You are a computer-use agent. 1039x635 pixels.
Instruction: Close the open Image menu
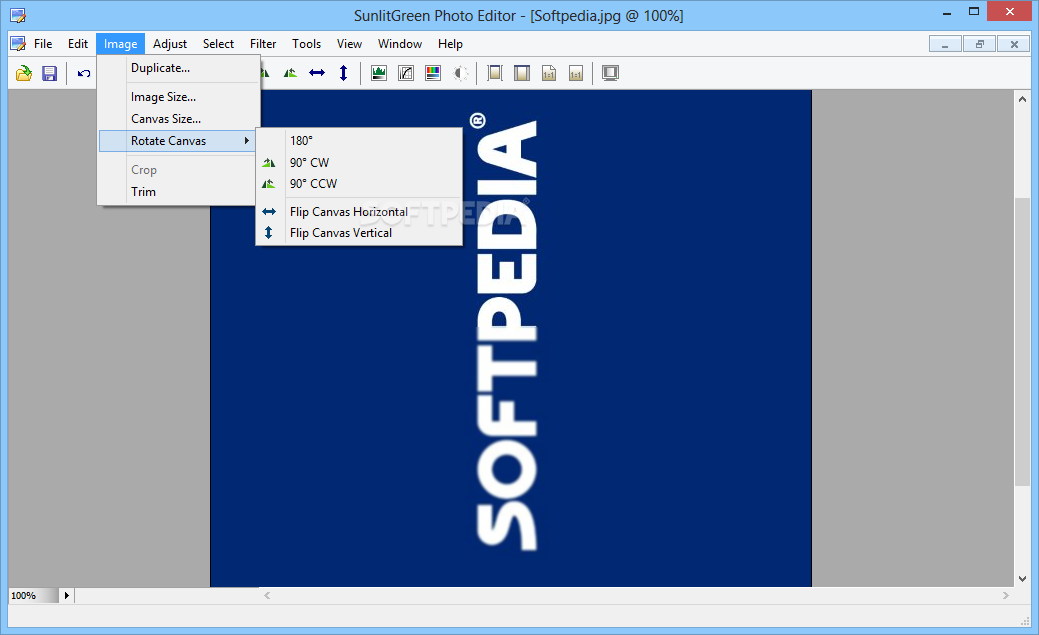pos(121,44)
